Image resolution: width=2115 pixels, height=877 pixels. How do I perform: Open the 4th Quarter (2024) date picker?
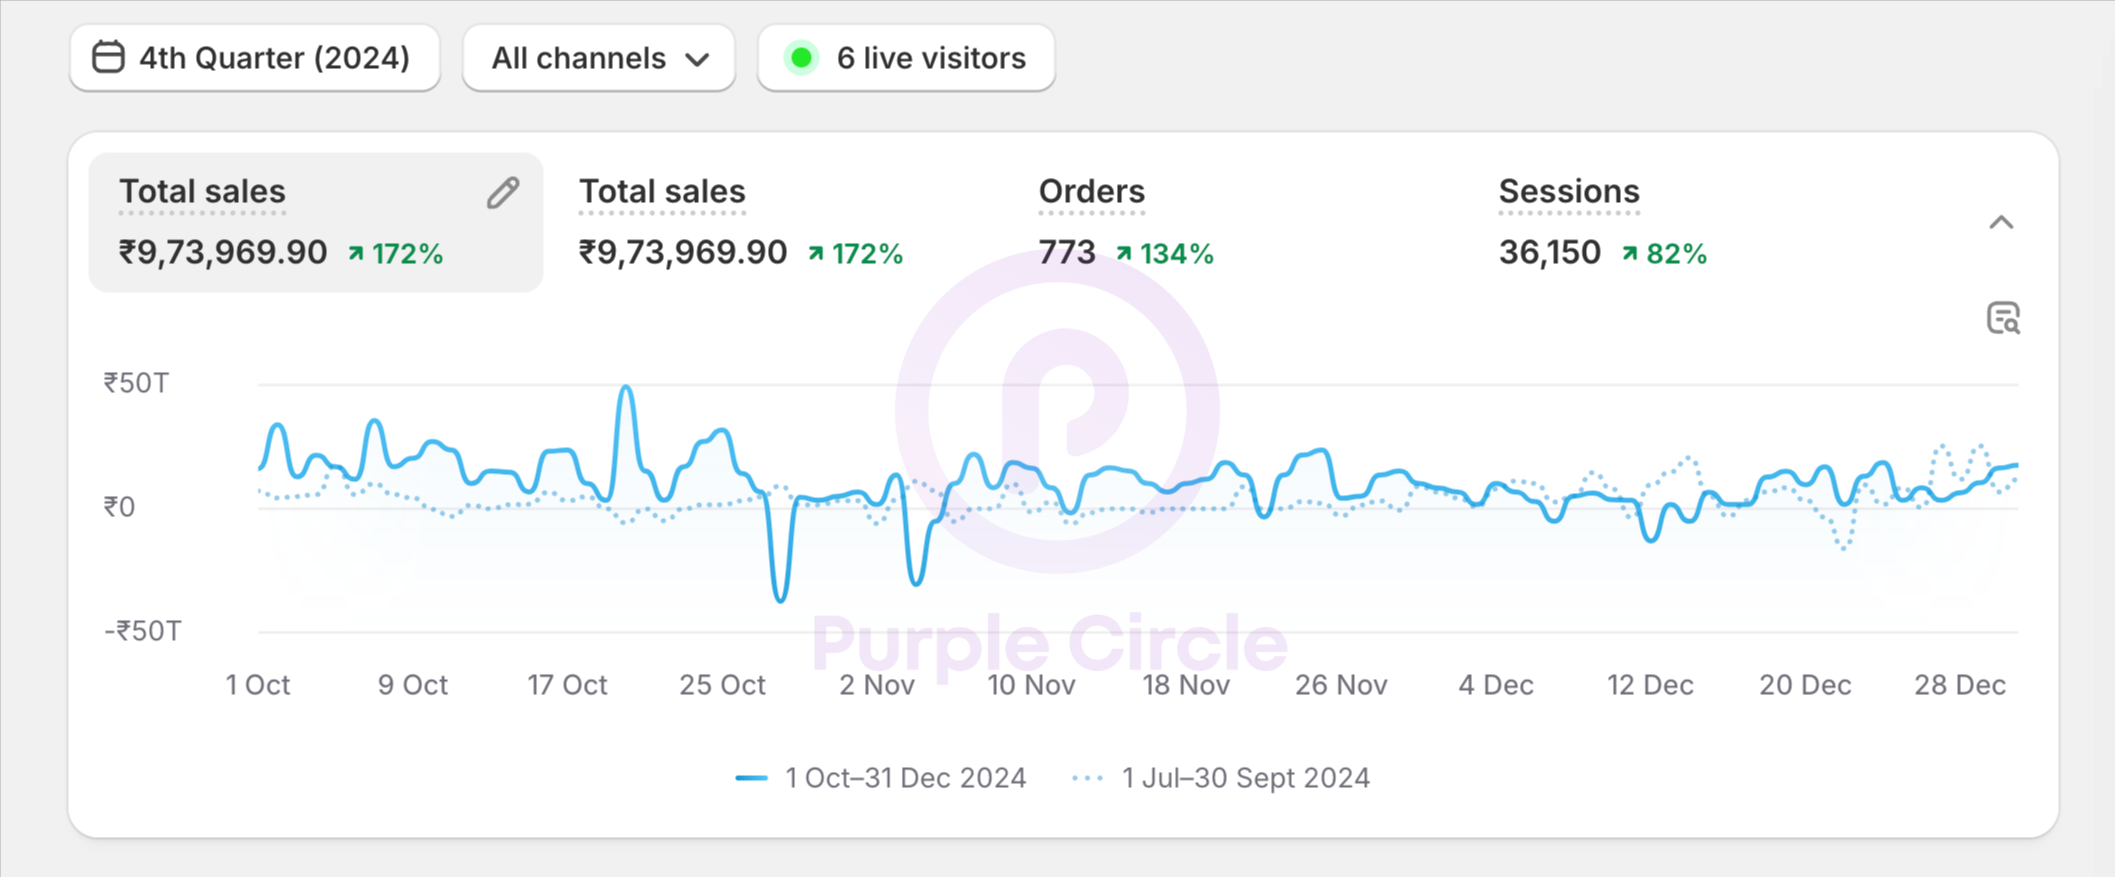(254, 58)
